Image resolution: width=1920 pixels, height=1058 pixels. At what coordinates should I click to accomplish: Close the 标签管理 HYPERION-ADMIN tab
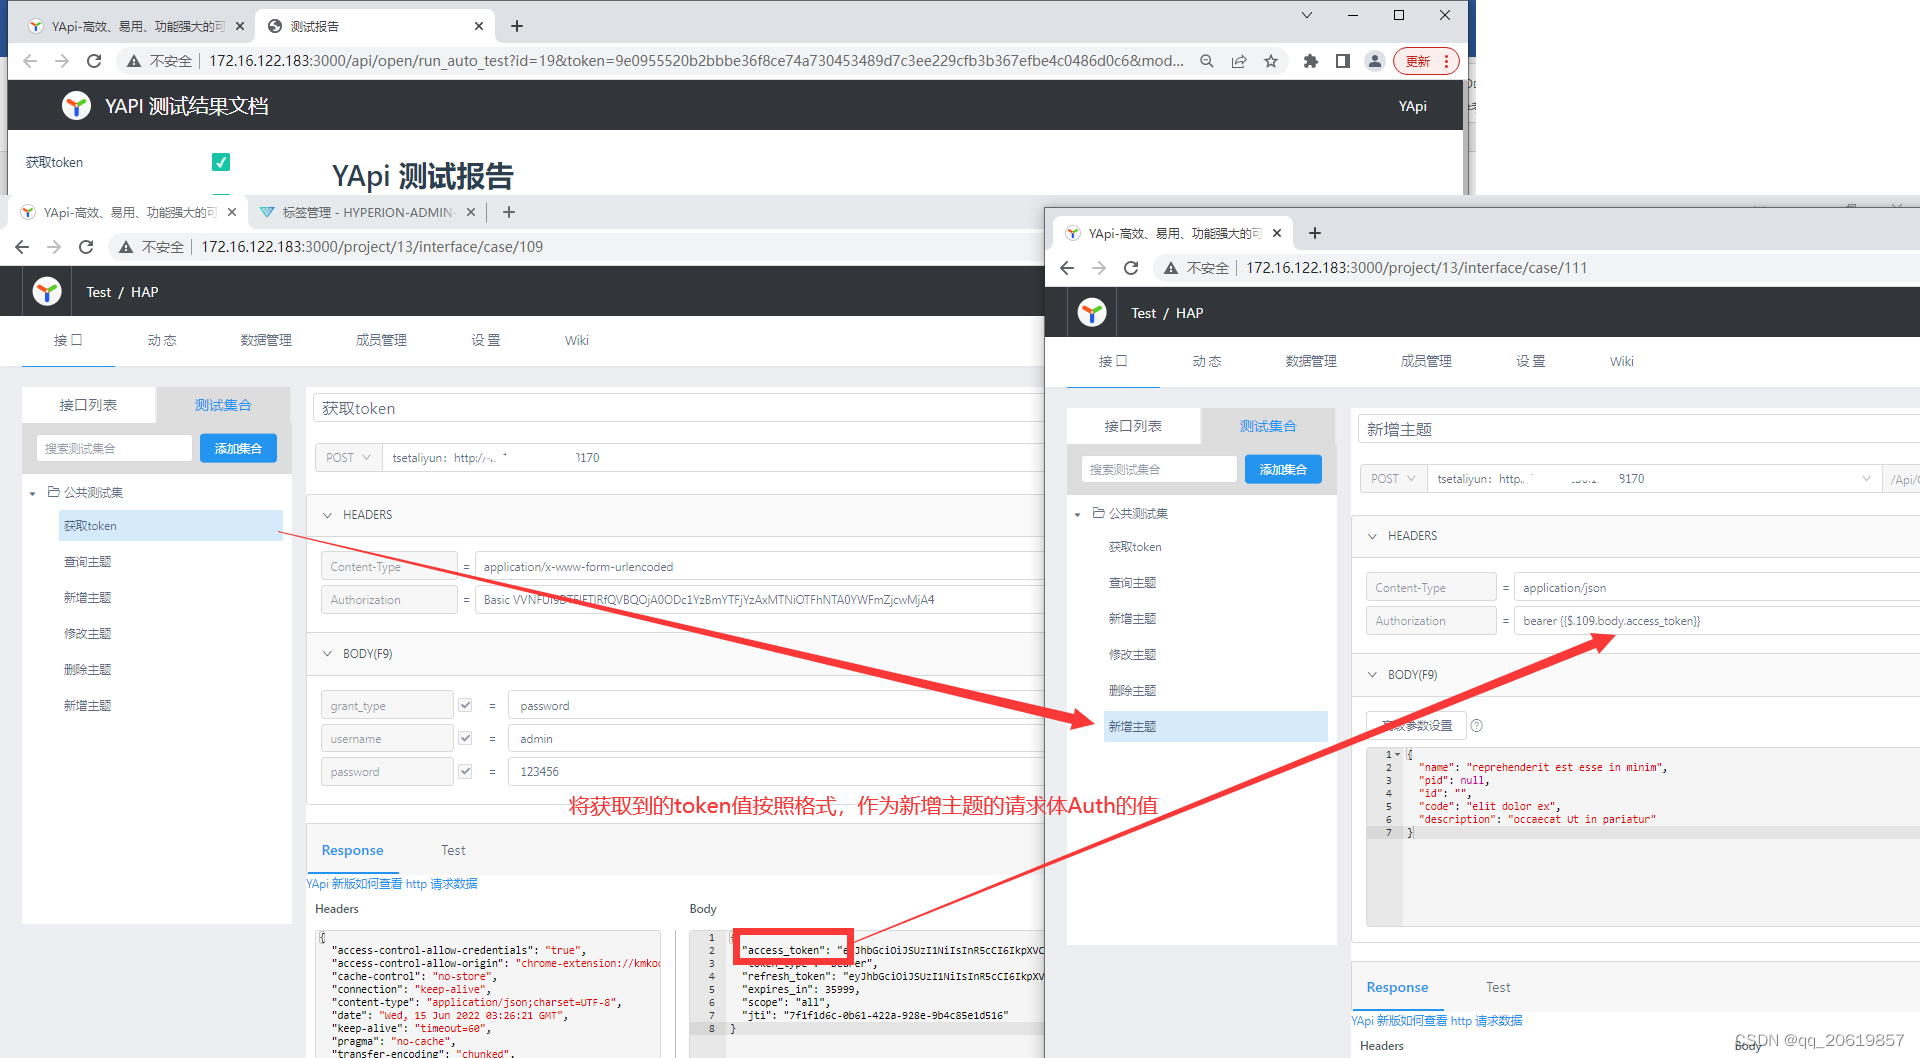click(x=470, y=212)
